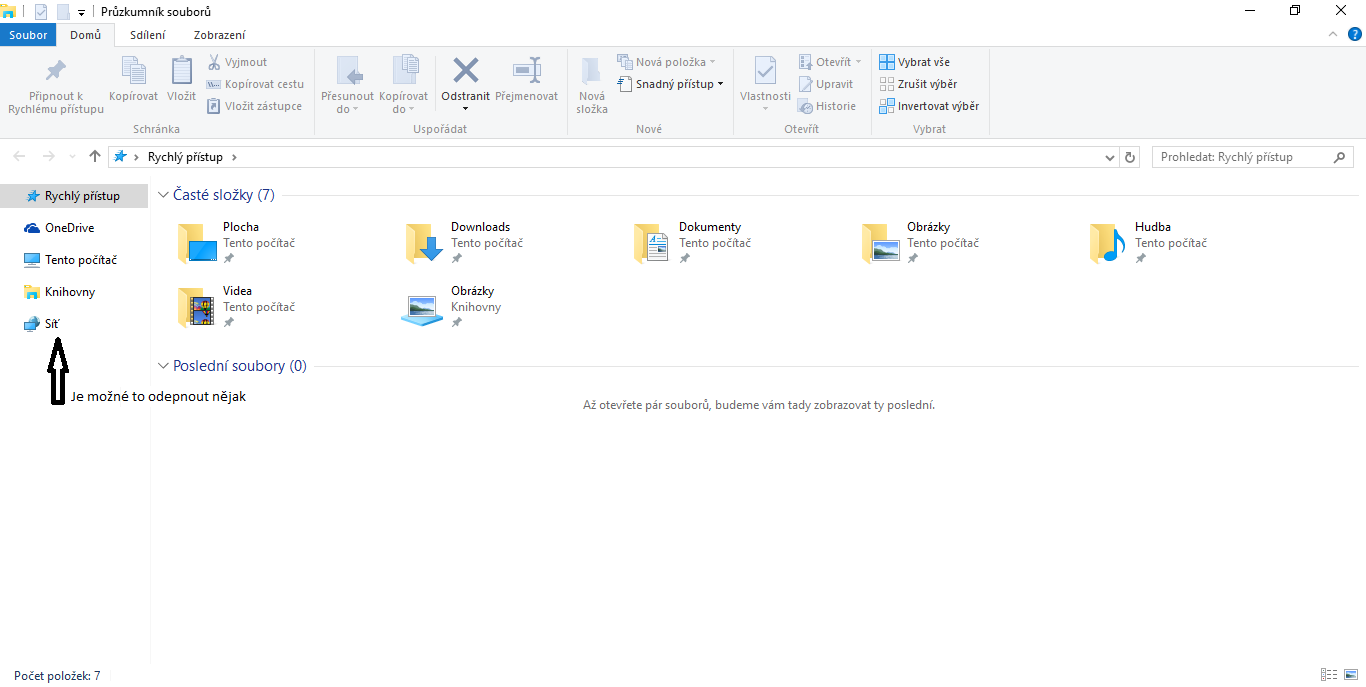This screenshot has width=1366, height=687.
Task: Open the Snadný přístup dropdown
Action: pos(670,84)
